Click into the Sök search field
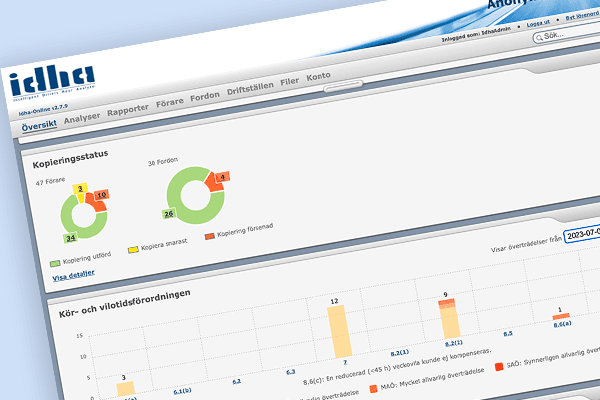This screenshot has width=600, height=400. [x=570, y=35]
